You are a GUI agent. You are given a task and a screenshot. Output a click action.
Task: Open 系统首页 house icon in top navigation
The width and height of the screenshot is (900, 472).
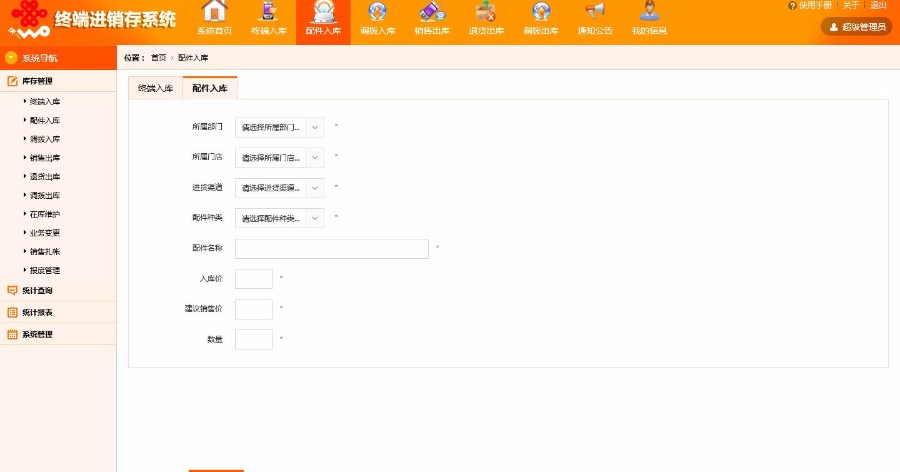215,11
